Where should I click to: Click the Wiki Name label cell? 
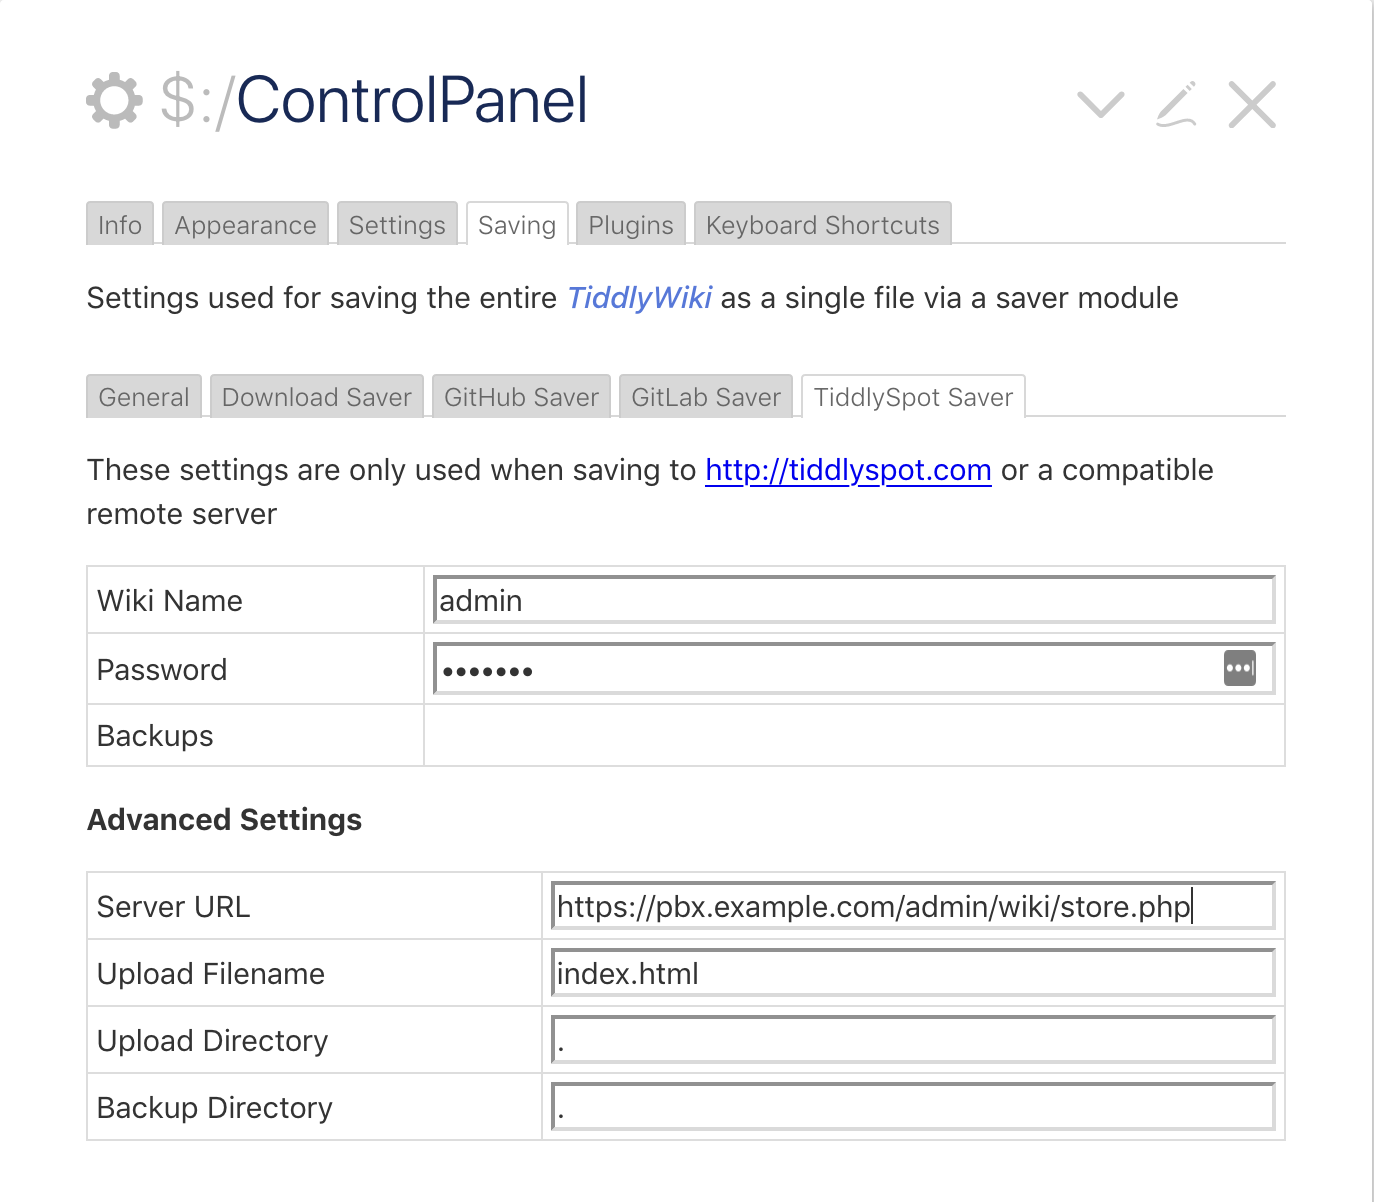click(256, 600)
